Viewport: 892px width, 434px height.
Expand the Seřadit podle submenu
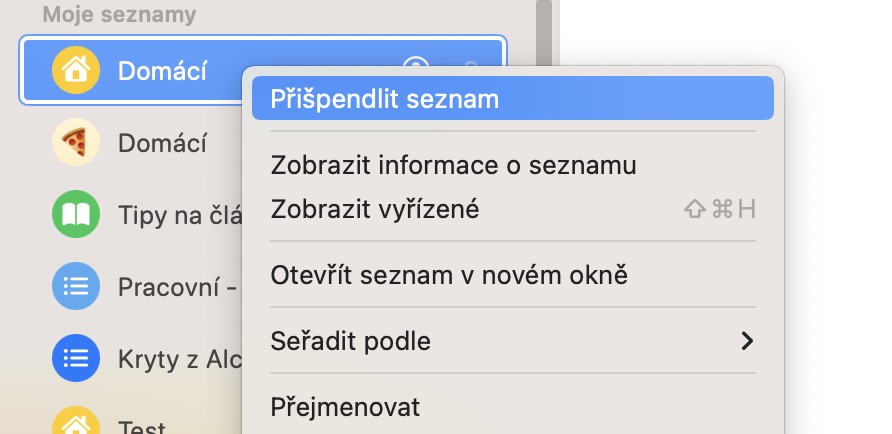click(350, 341)
